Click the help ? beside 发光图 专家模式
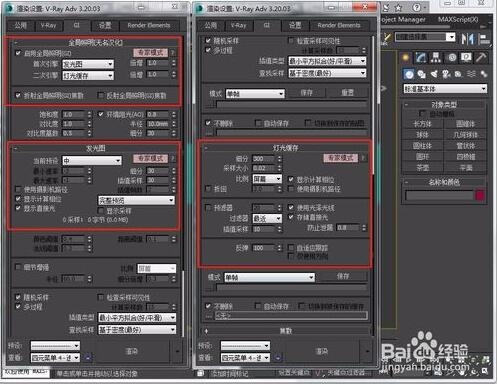The width and height of the screenshot is (498, 384). point(173,158)
